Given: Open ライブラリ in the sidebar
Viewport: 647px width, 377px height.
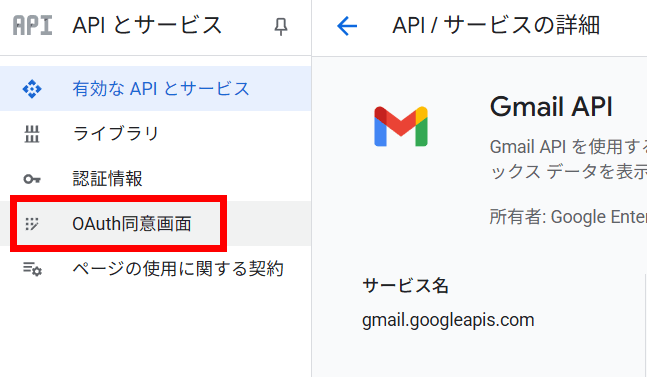Looking at the screenshot, I should coord(156,134).
